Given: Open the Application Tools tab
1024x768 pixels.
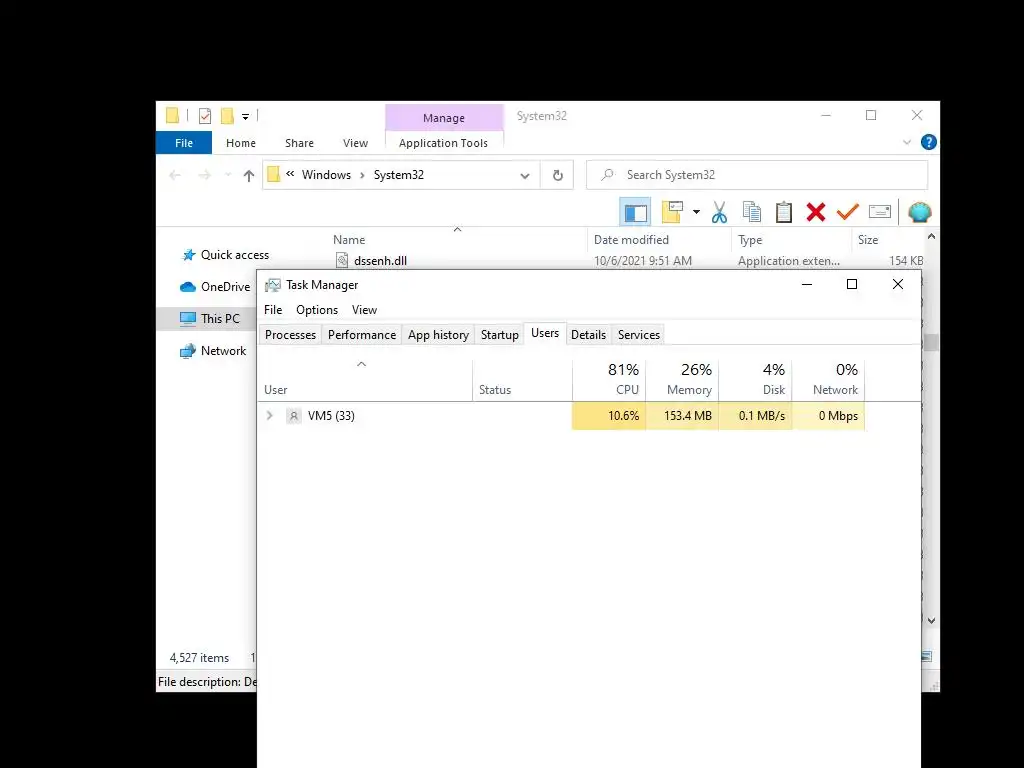Looking at the screenshot, I should click(443, 143).
